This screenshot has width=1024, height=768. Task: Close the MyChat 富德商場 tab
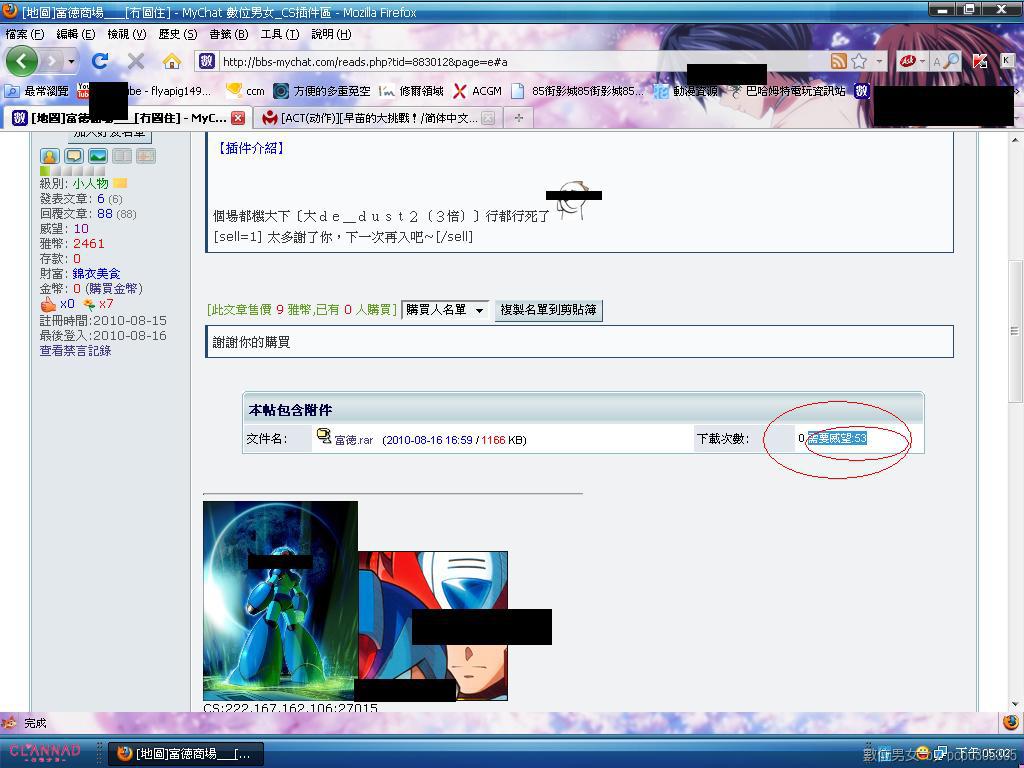pyautogui.click(x=238, y=118)
